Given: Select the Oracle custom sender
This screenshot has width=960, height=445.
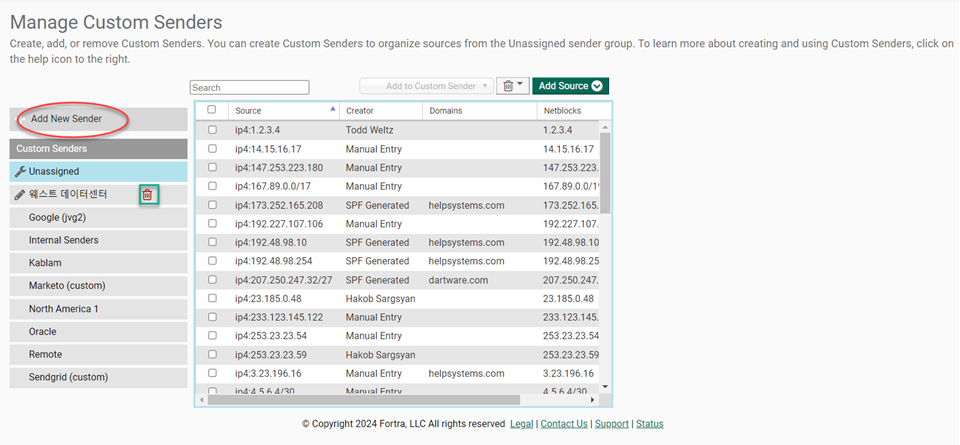Looking at the screenshot, I should [98, 331].
